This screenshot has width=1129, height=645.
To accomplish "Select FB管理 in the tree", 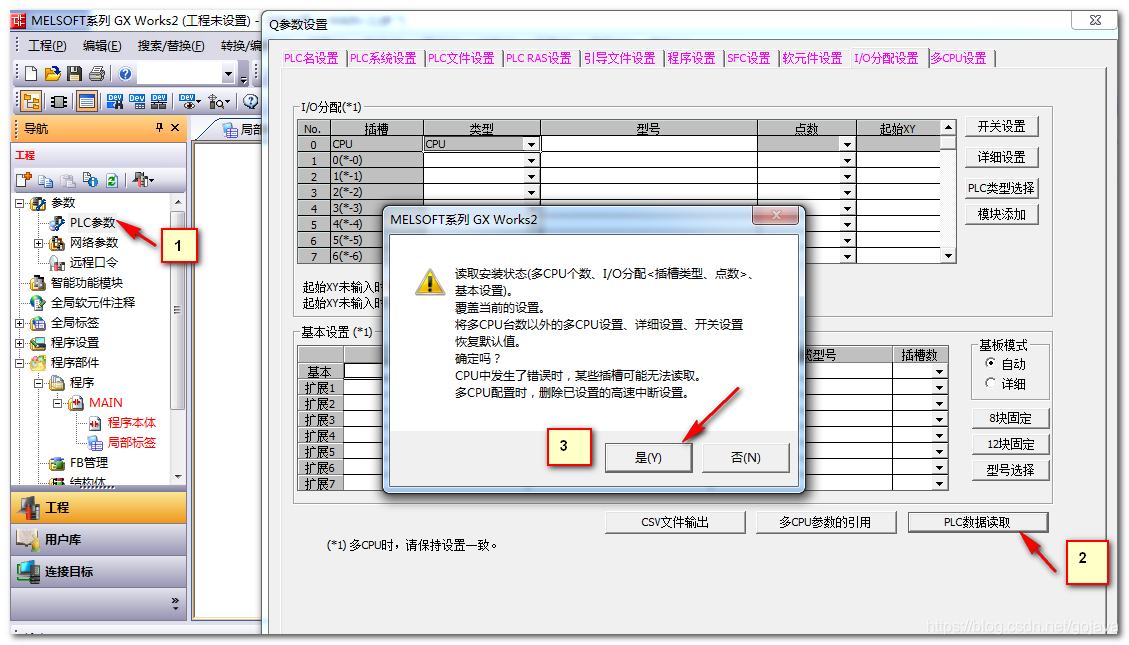I will pyautogui.click(x=89, y=463).
